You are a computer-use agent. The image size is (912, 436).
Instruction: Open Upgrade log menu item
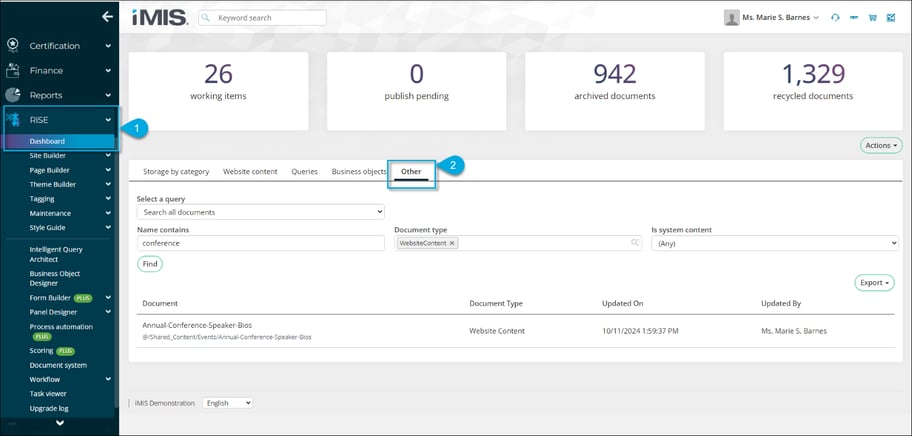coord(49,408)
